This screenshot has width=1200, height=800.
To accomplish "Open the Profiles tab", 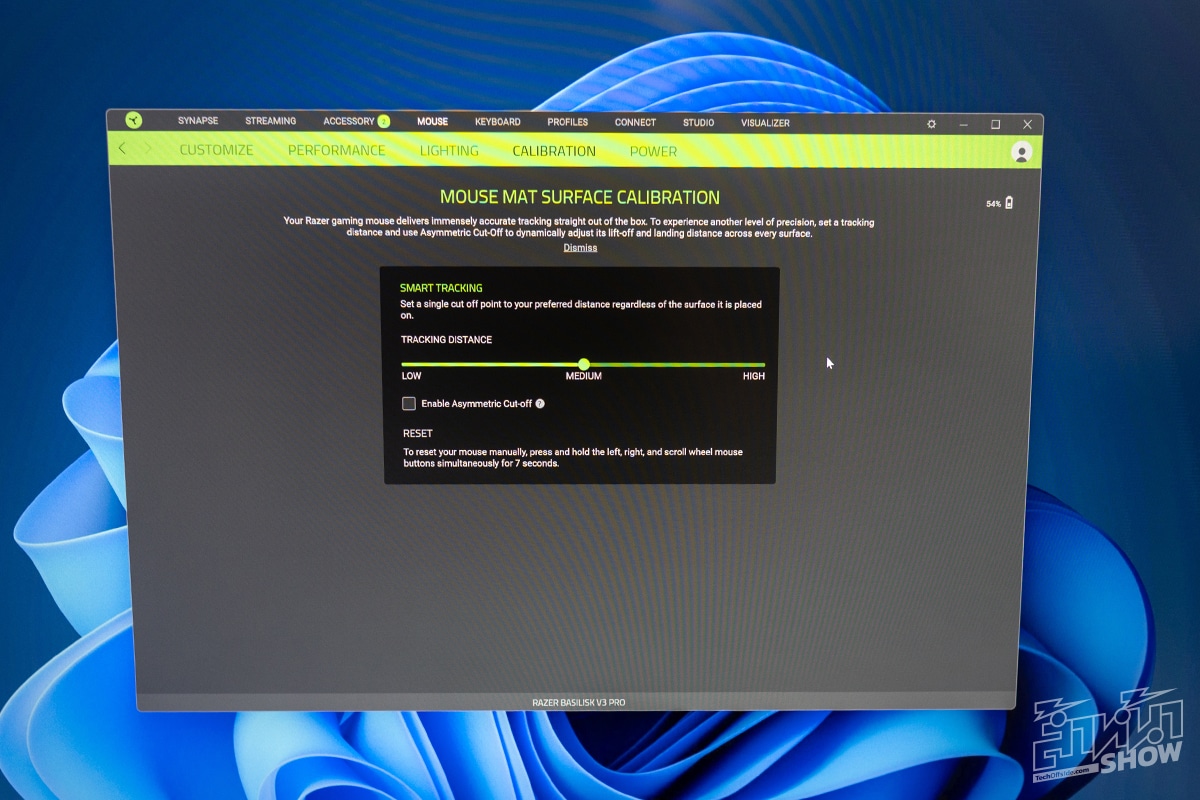I will (567, 122).
